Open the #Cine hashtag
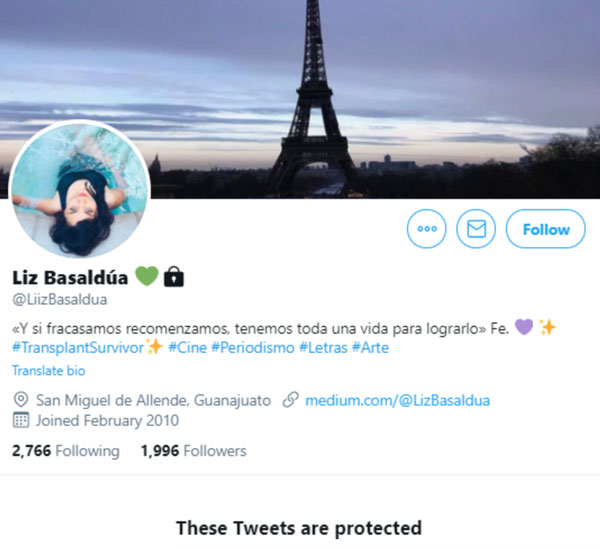This screenshot has width=600, height=549. point(188,348)
